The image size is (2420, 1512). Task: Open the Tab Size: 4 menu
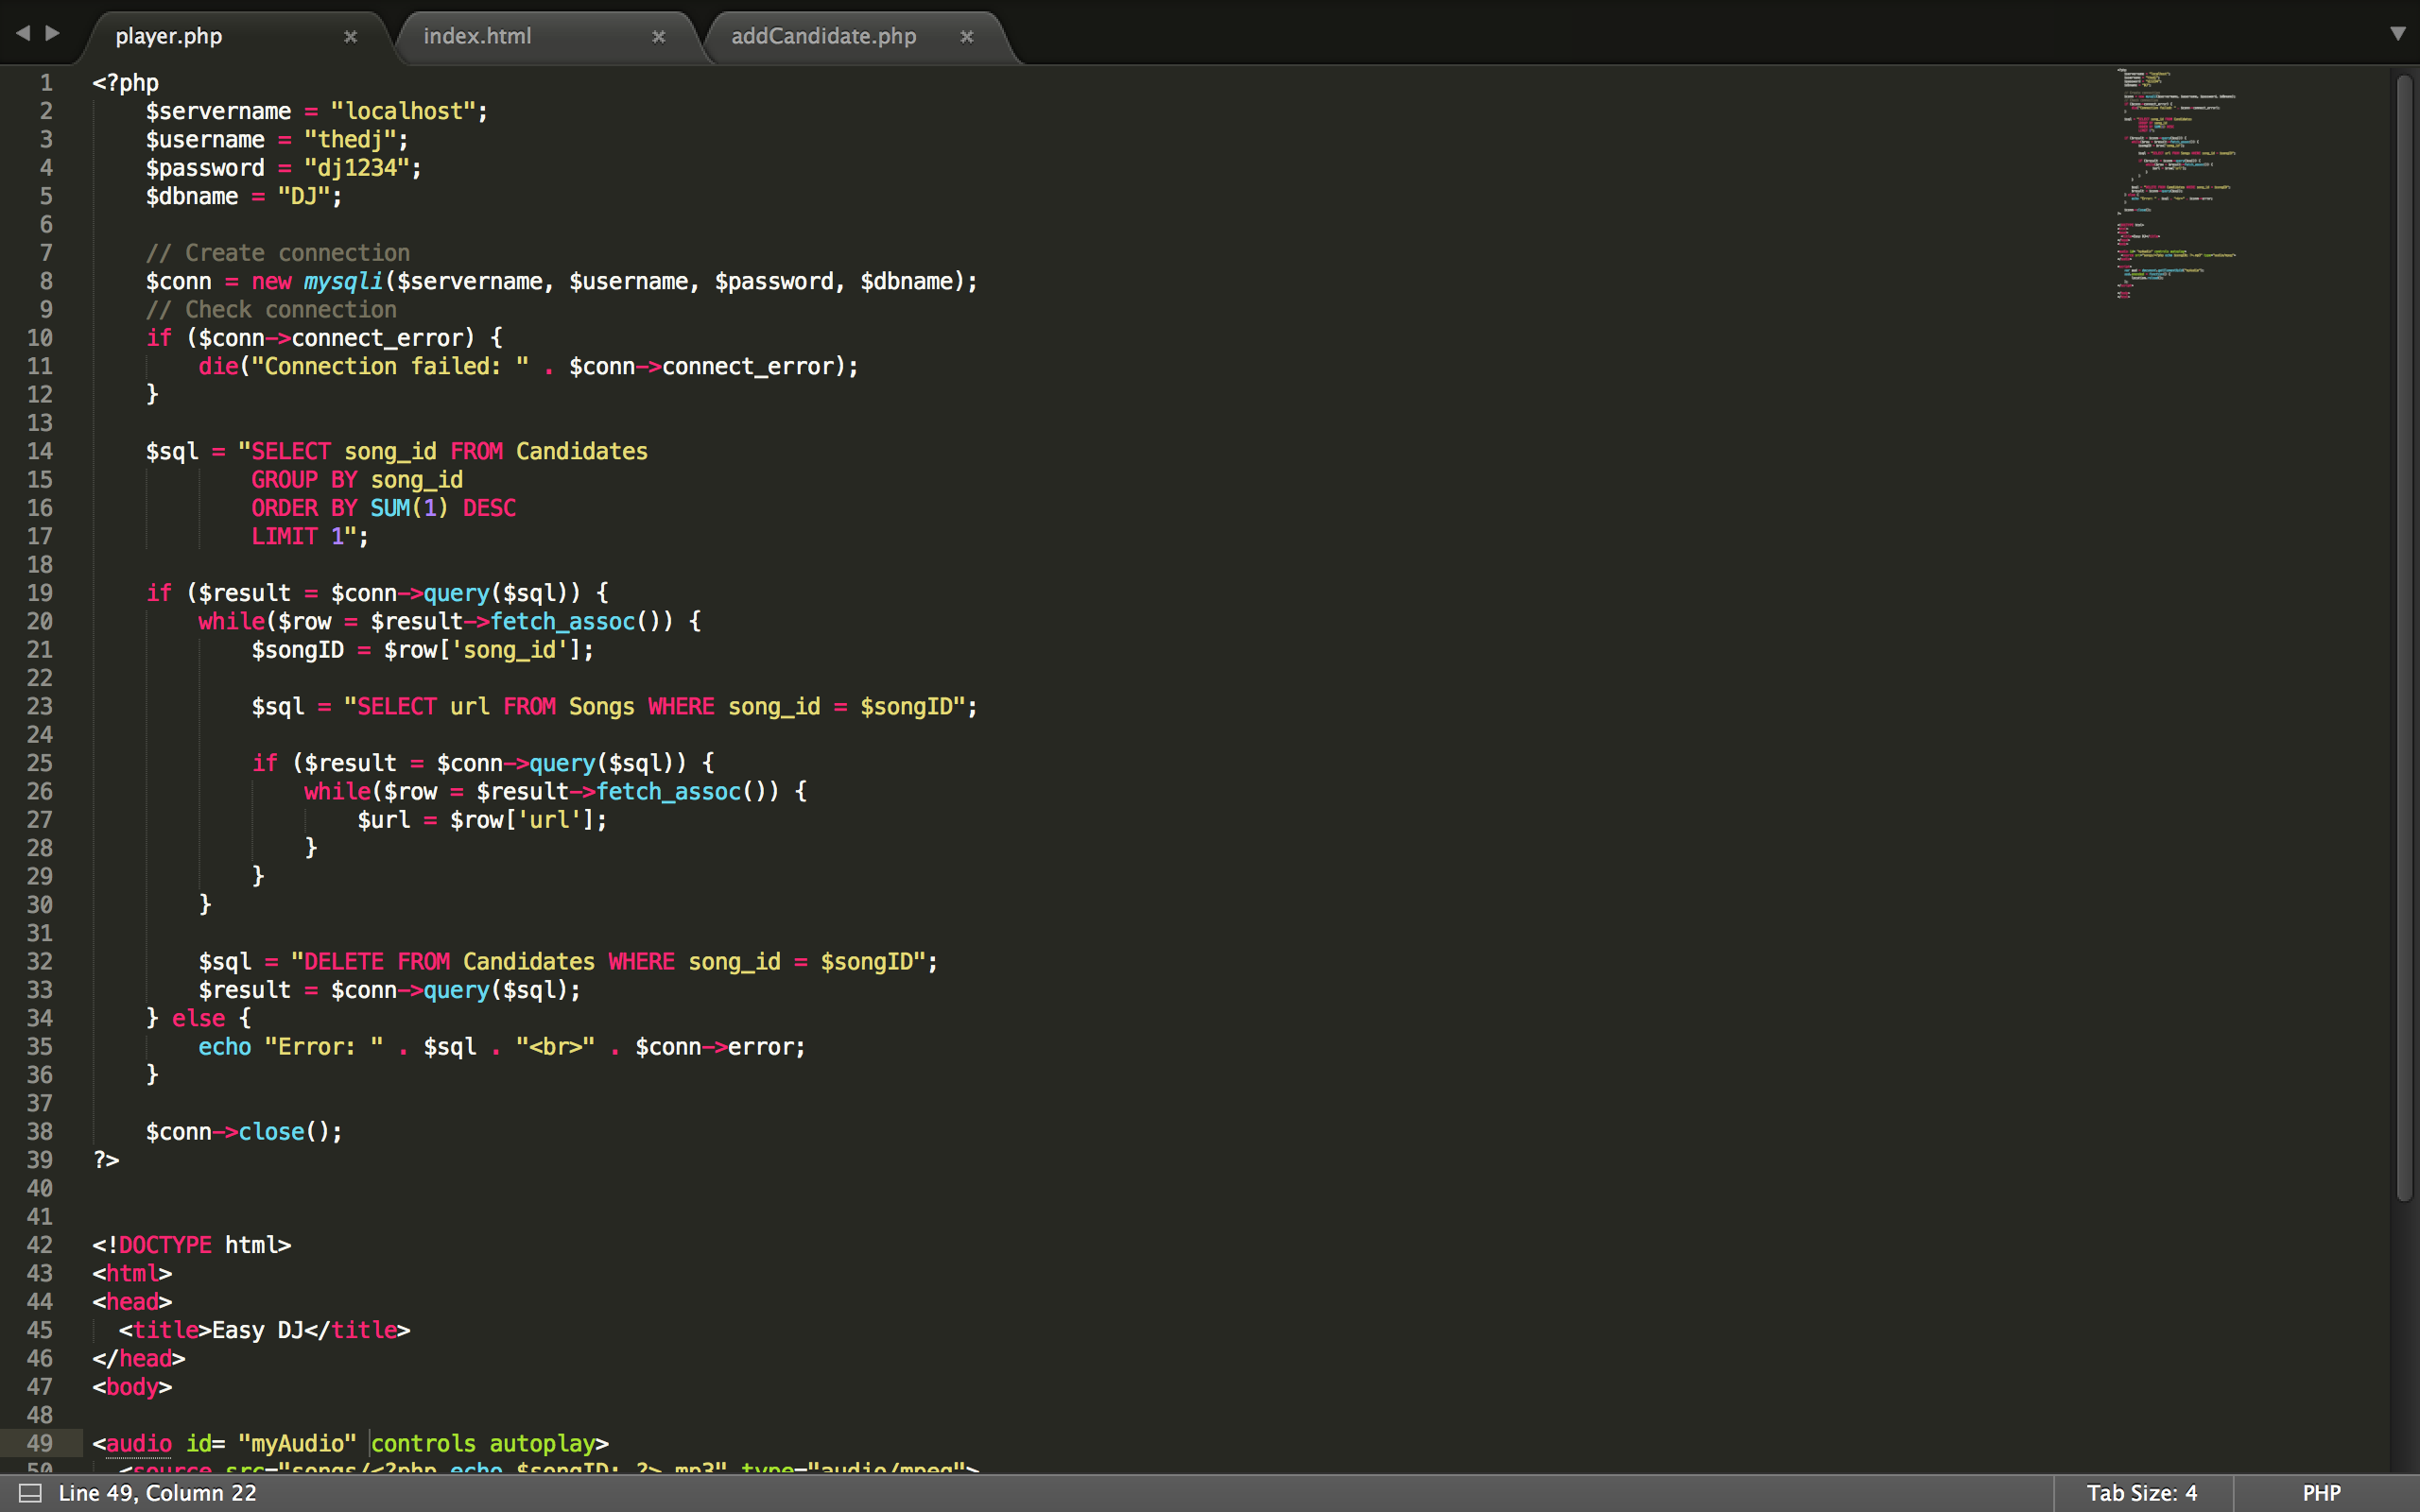(x=2141, y=1493)
